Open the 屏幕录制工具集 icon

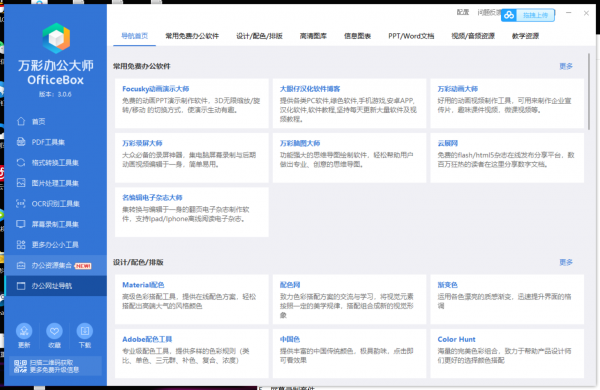point(21,224)
